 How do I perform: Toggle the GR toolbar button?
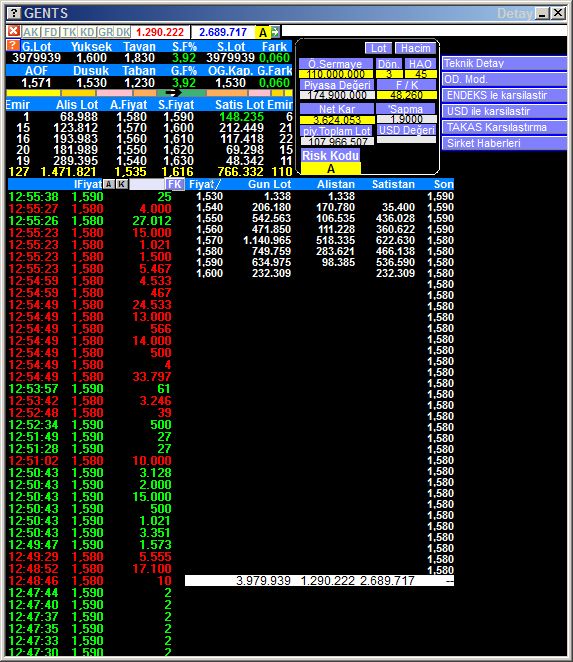tap(106, 32)
